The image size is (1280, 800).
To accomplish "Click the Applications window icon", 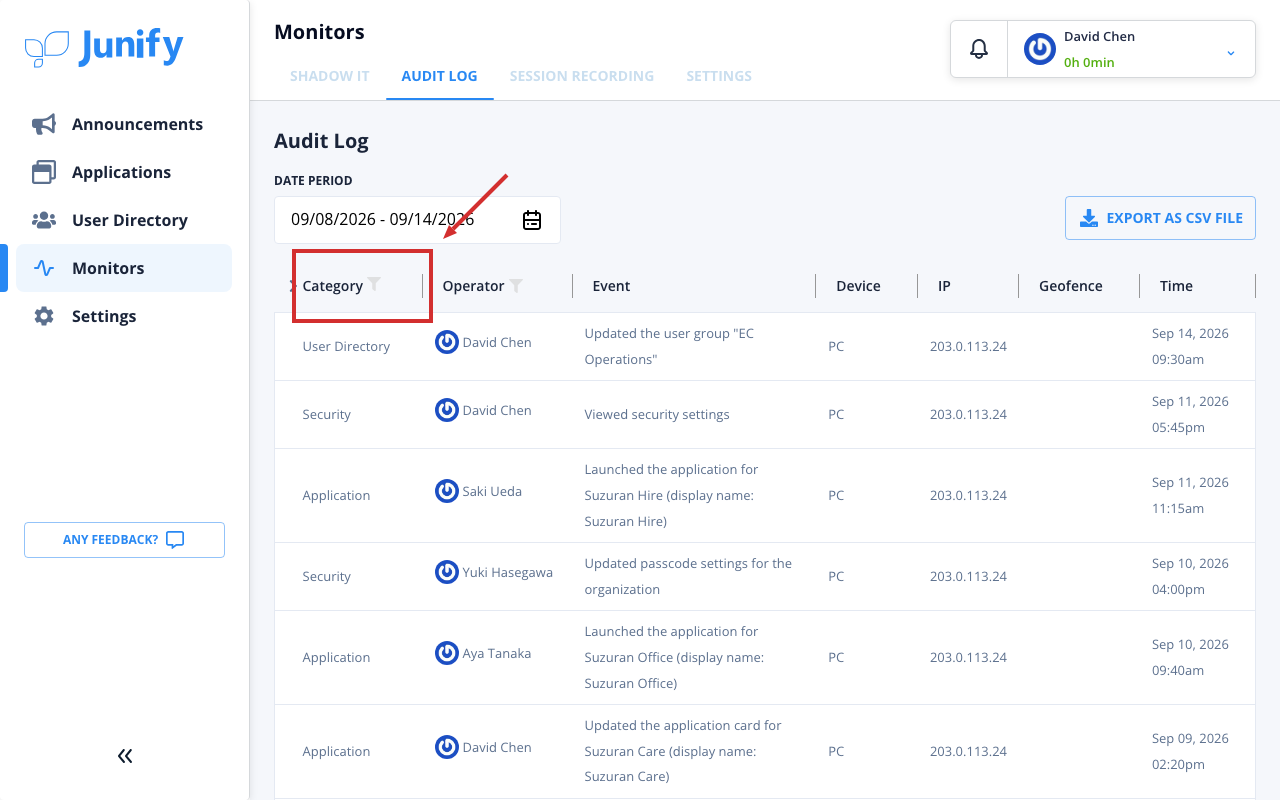I will [x=44, y=172].
